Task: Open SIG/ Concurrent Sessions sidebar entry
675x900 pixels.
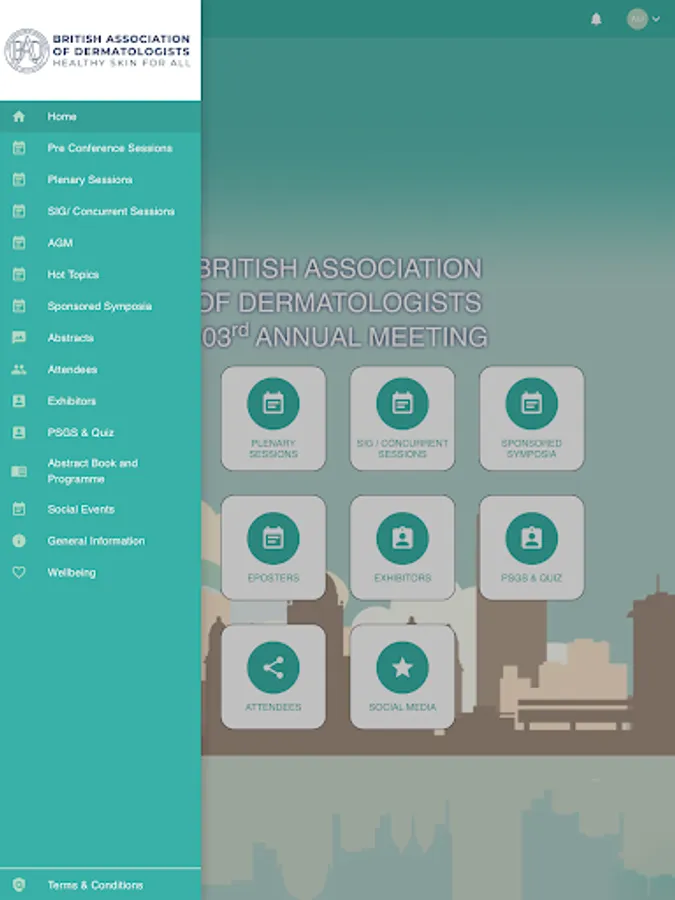Action: tap(100, 211)
